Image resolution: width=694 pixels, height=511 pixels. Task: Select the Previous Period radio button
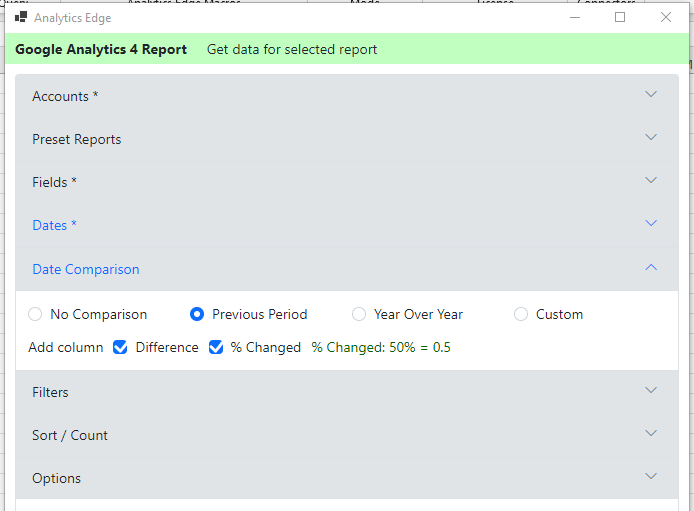click(197, 314)
